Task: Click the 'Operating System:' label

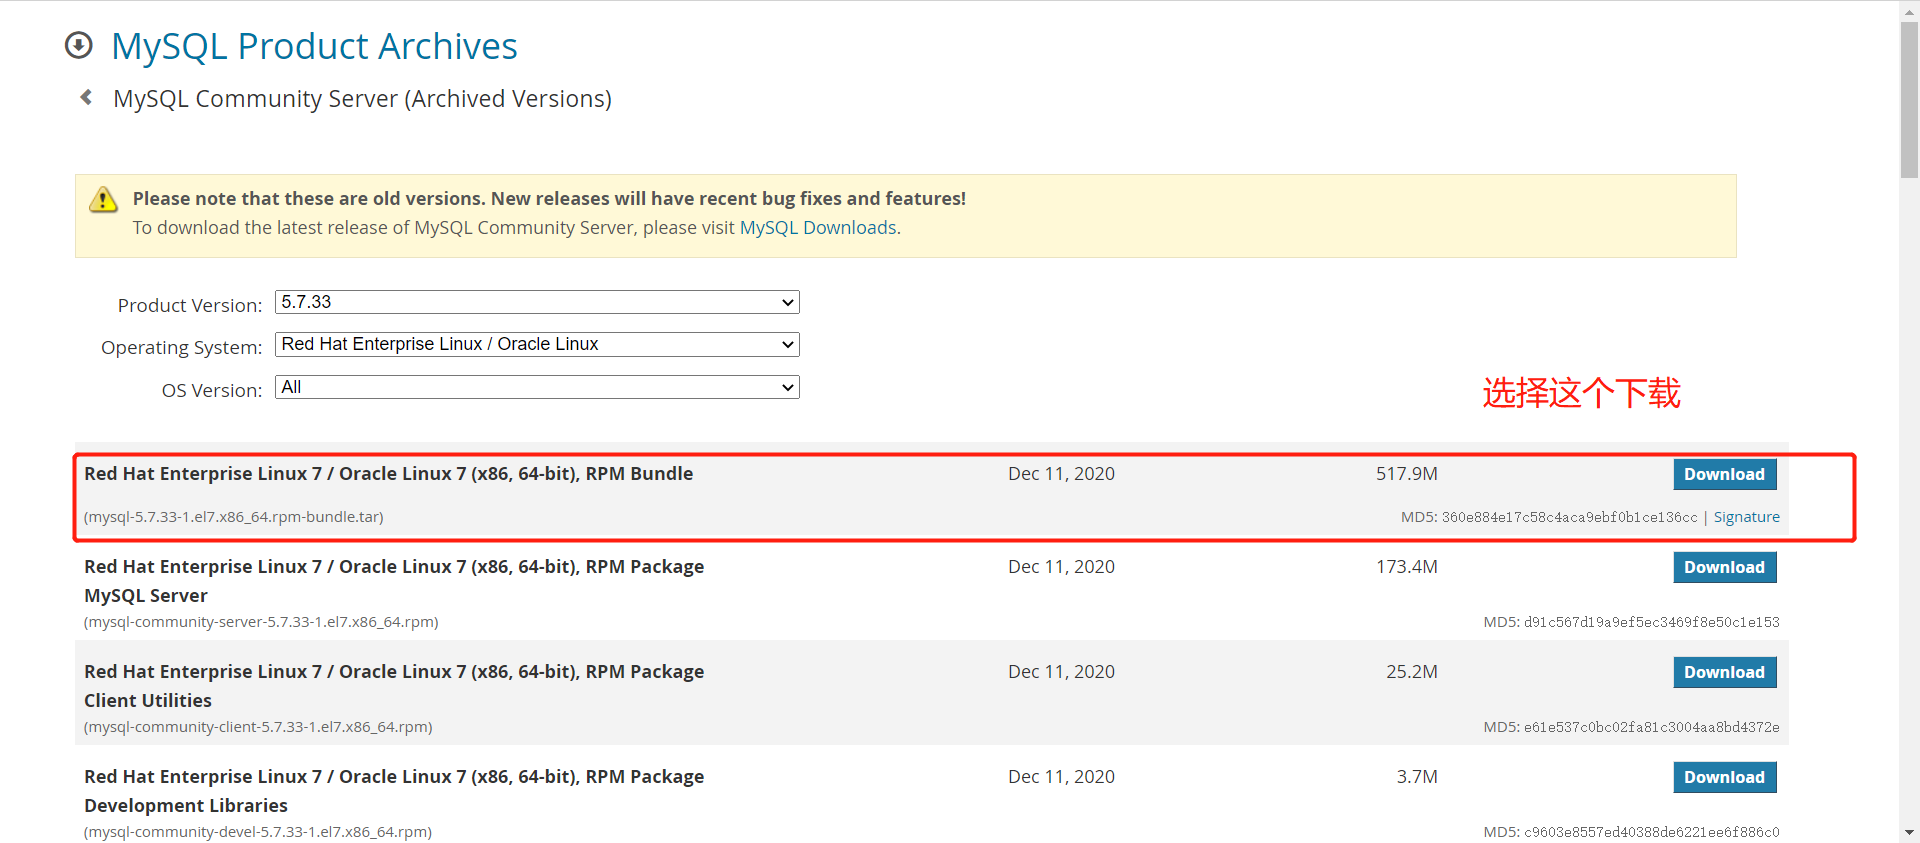Action: point(181,347)
